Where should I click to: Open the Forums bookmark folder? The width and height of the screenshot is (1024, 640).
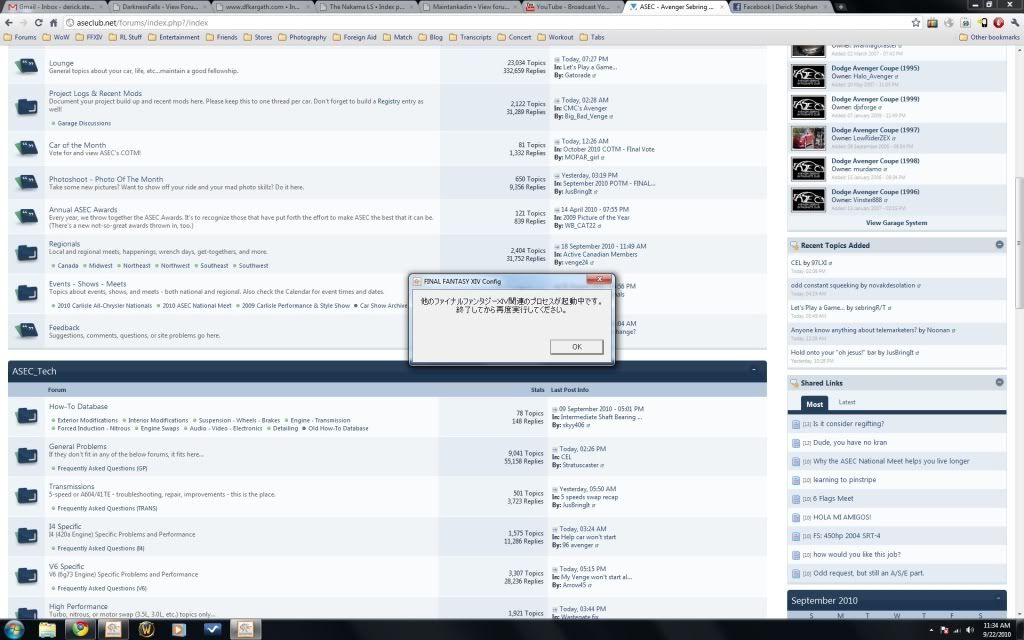point(20,37)
